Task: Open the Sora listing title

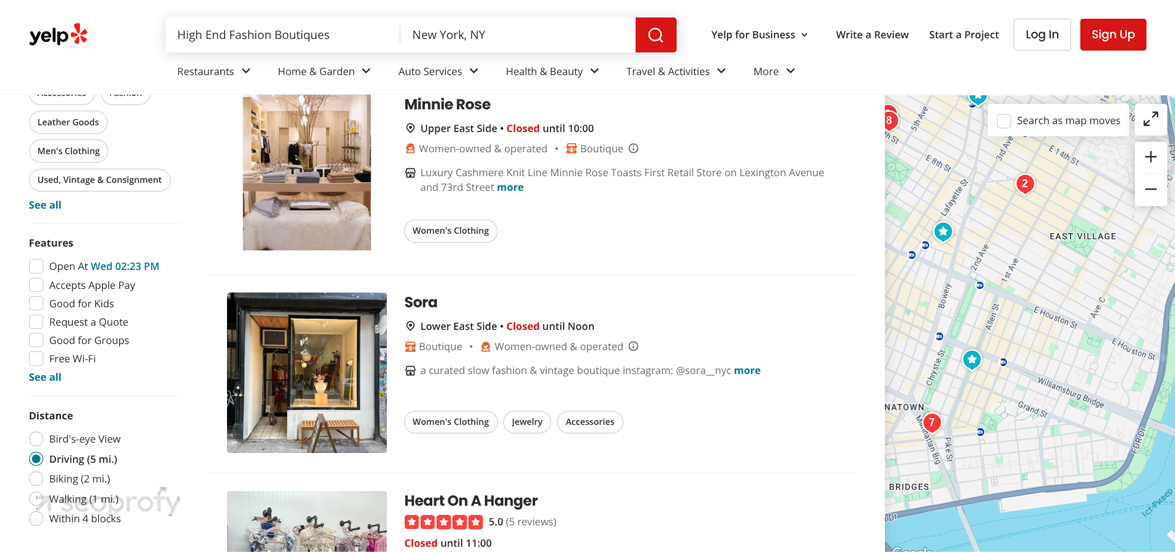Action: (420, 302)
